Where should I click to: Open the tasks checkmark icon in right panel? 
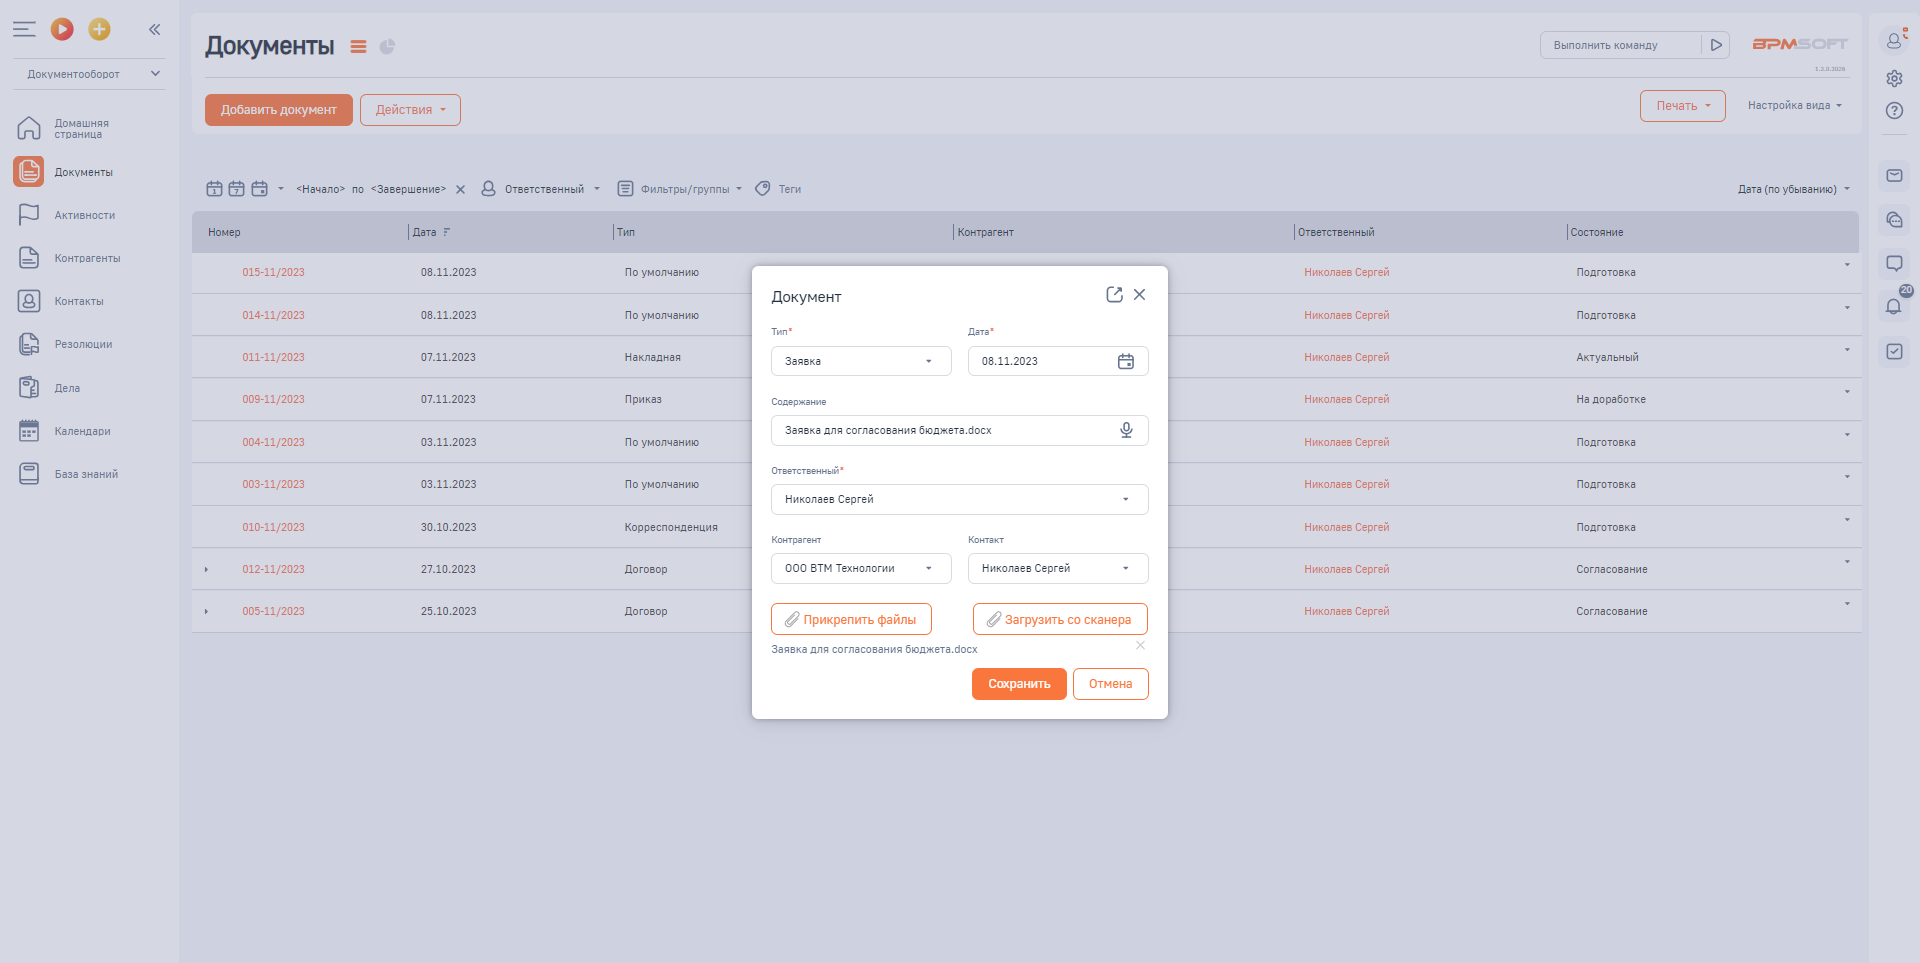pos(1894,351)
